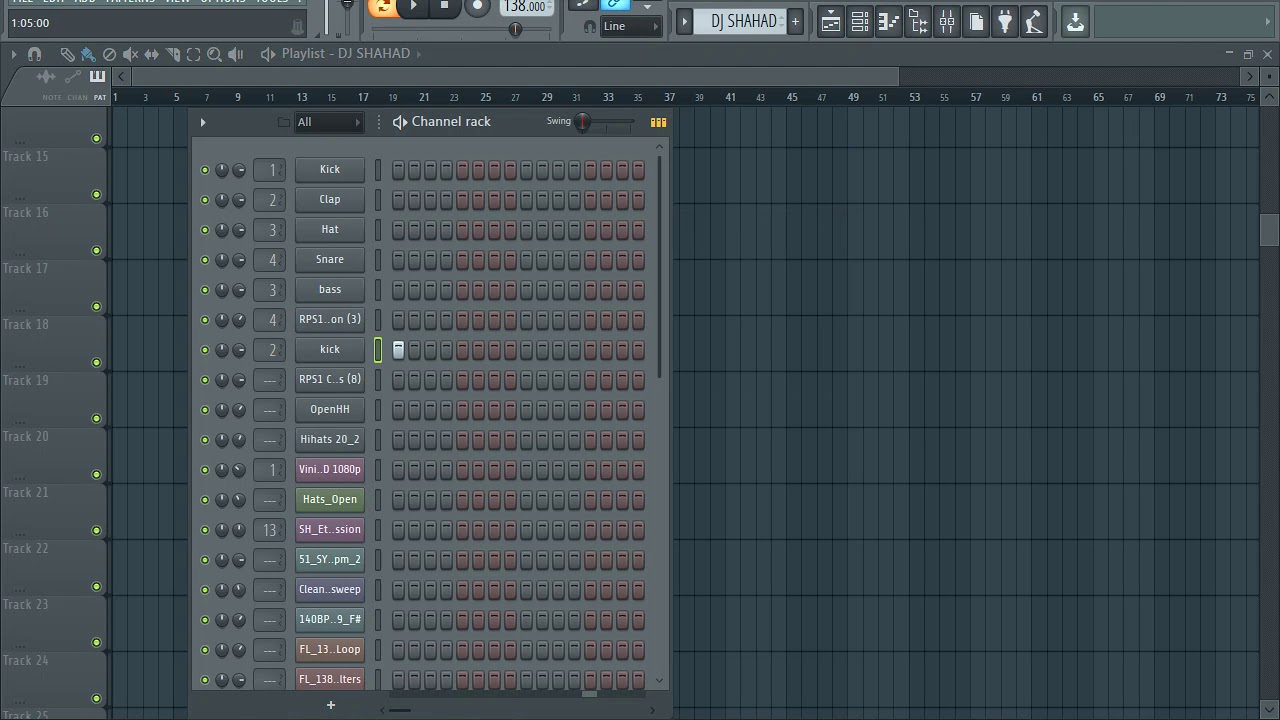The image size is (1280, 720).
Task: Mute the bass channel with its green LED
Action: (205, 290)
